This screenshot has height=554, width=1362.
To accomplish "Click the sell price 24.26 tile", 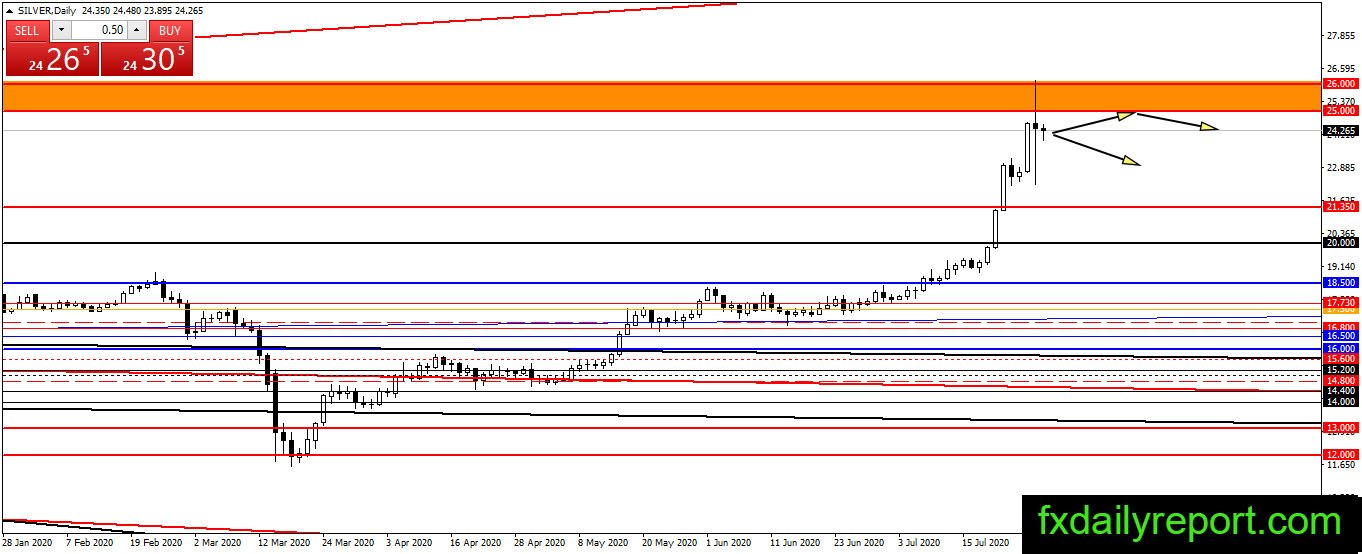I will [x=52, y=59].
